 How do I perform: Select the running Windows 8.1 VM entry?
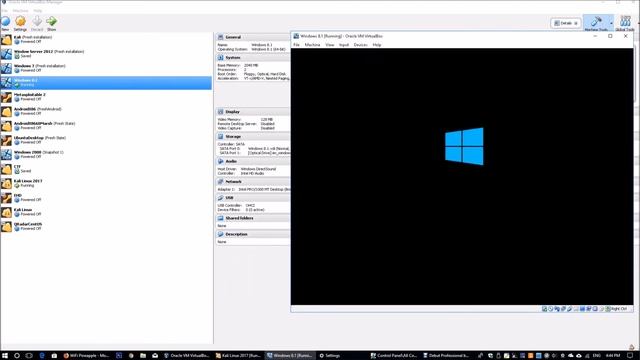click(x=106, y=82)
